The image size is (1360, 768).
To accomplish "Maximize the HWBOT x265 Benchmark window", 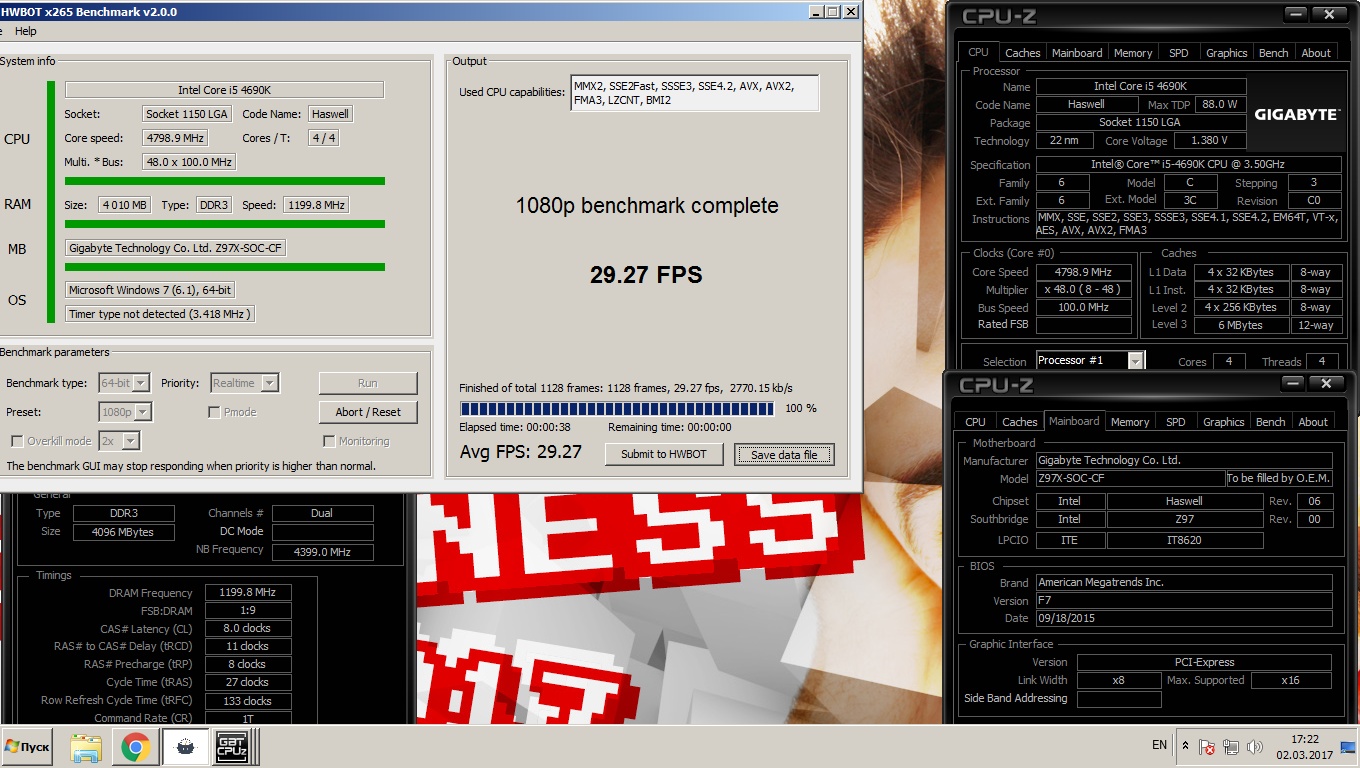I will pos(832,12).
